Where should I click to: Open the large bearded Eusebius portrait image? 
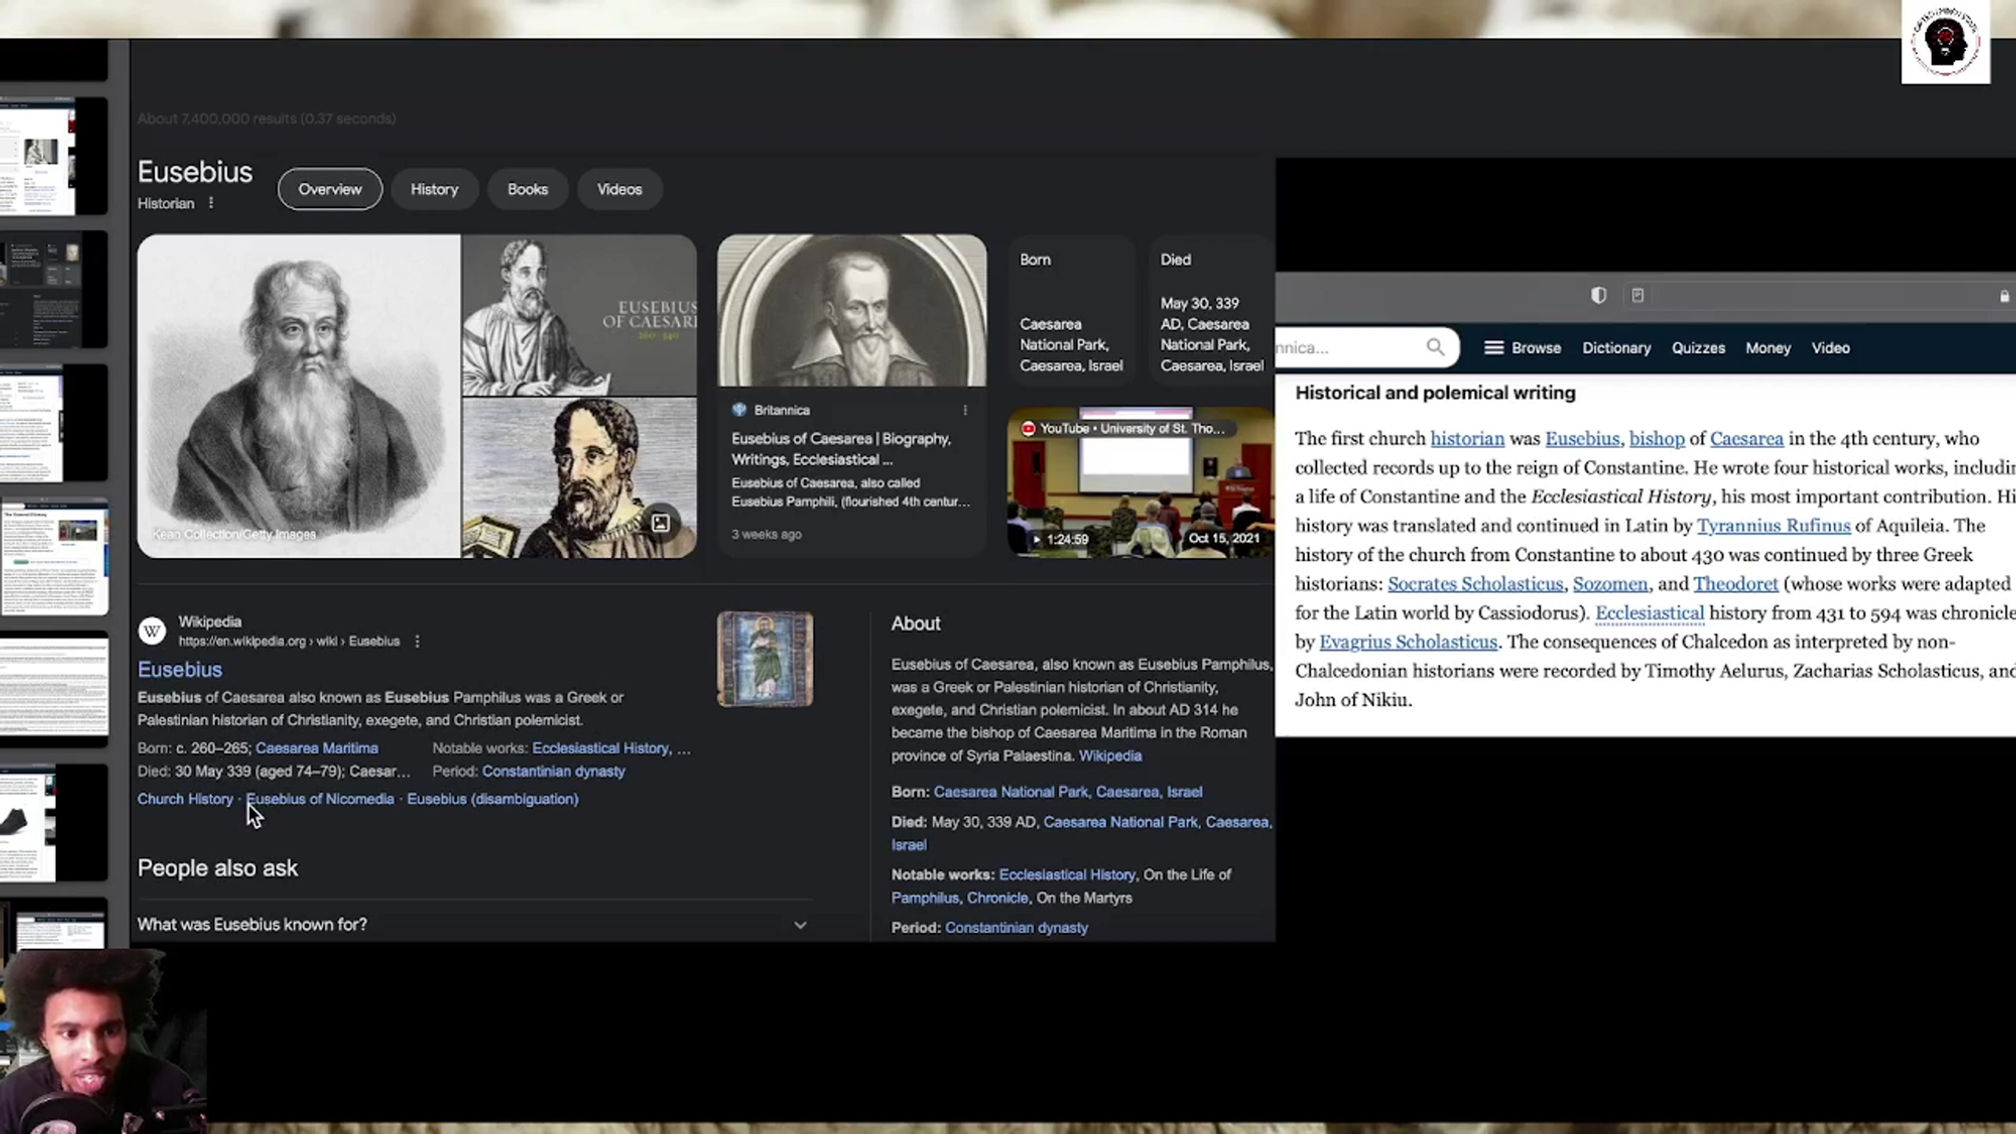(299, 396)
